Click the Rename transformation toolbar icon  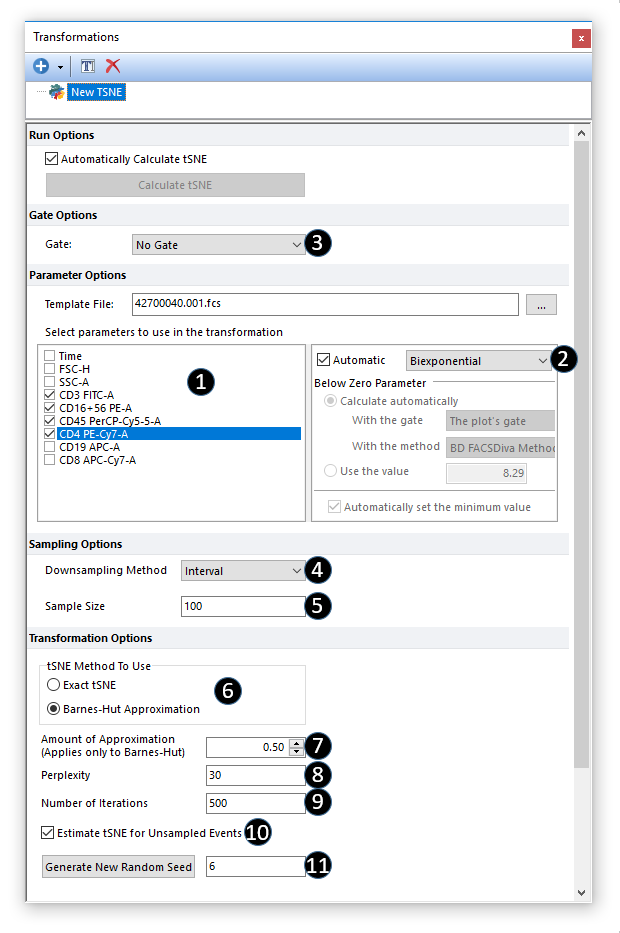point(88,66)
